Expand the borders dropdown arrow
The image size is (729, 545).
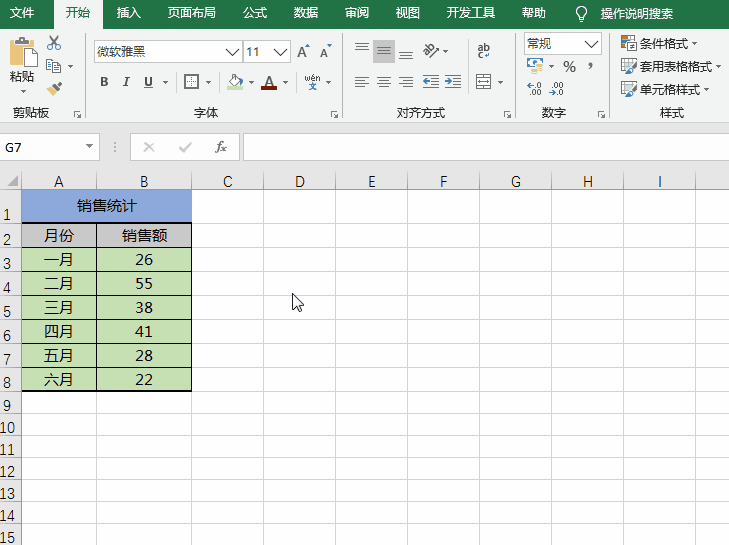pos(208,82)
